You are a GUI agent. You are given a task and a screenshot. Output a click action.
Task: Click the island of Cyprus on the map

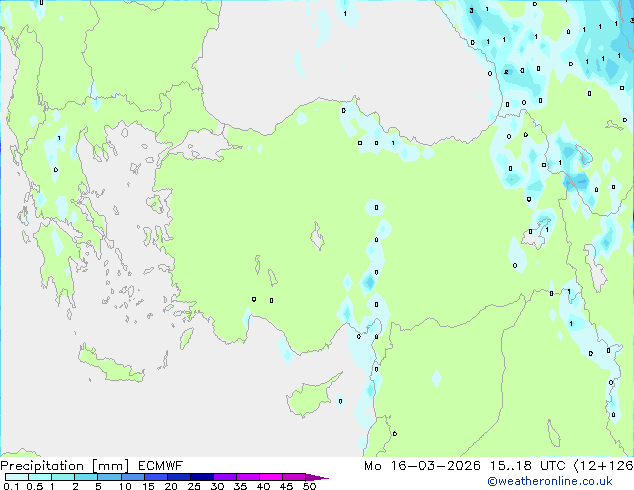(309, 398)
